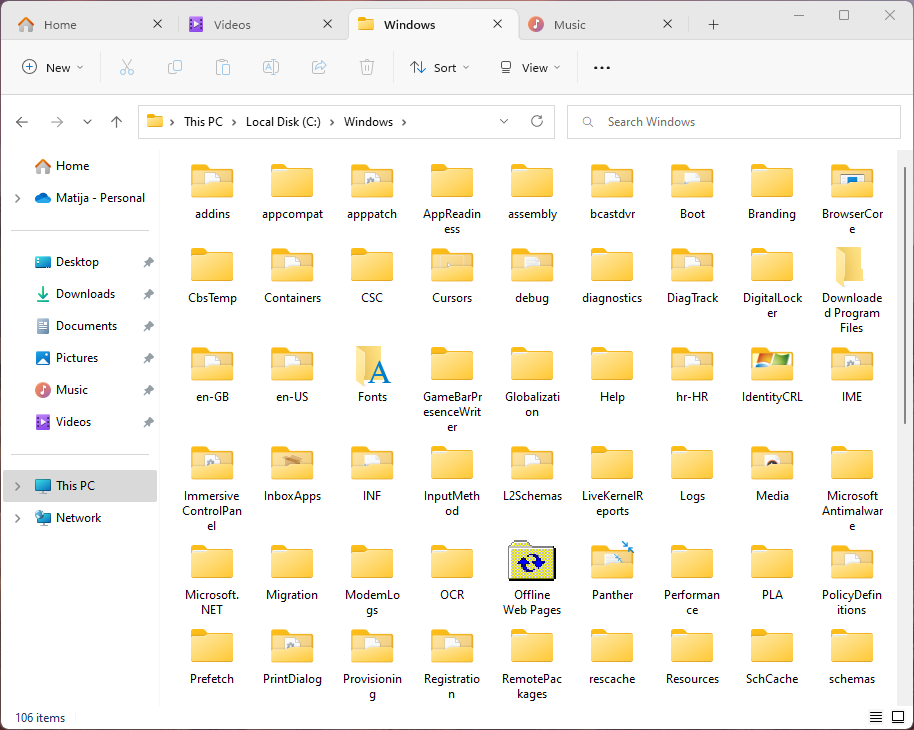
Task: Switch to details view in status bar
Action: pos(876,717)
